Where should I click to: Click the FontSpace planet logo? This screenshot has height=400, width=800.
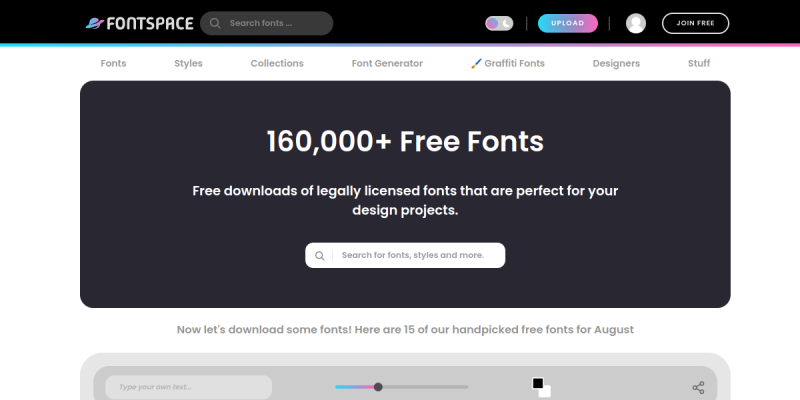coord(95,23)
